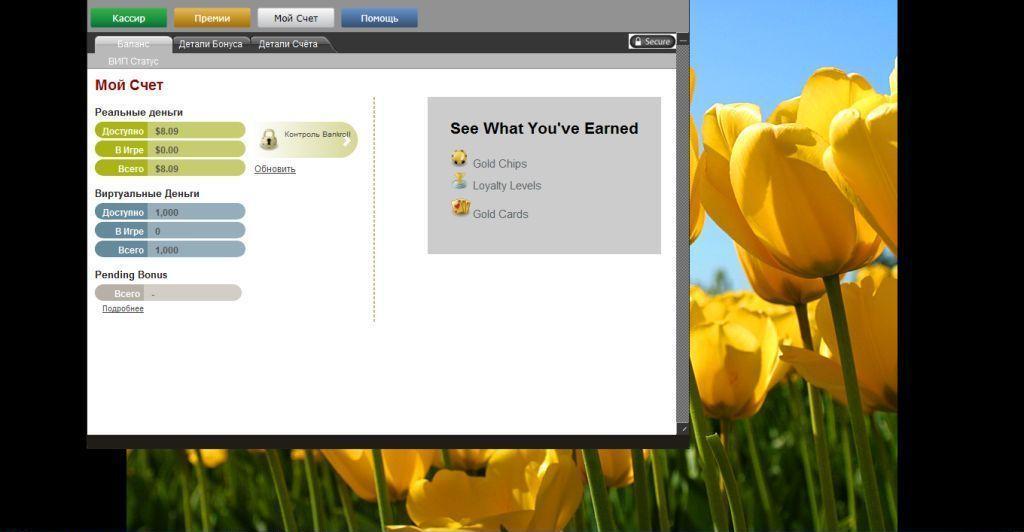Screen dimensions: 1024x532
Task: Switch to the Детали Бонуса tab
Action: (210, 44)
